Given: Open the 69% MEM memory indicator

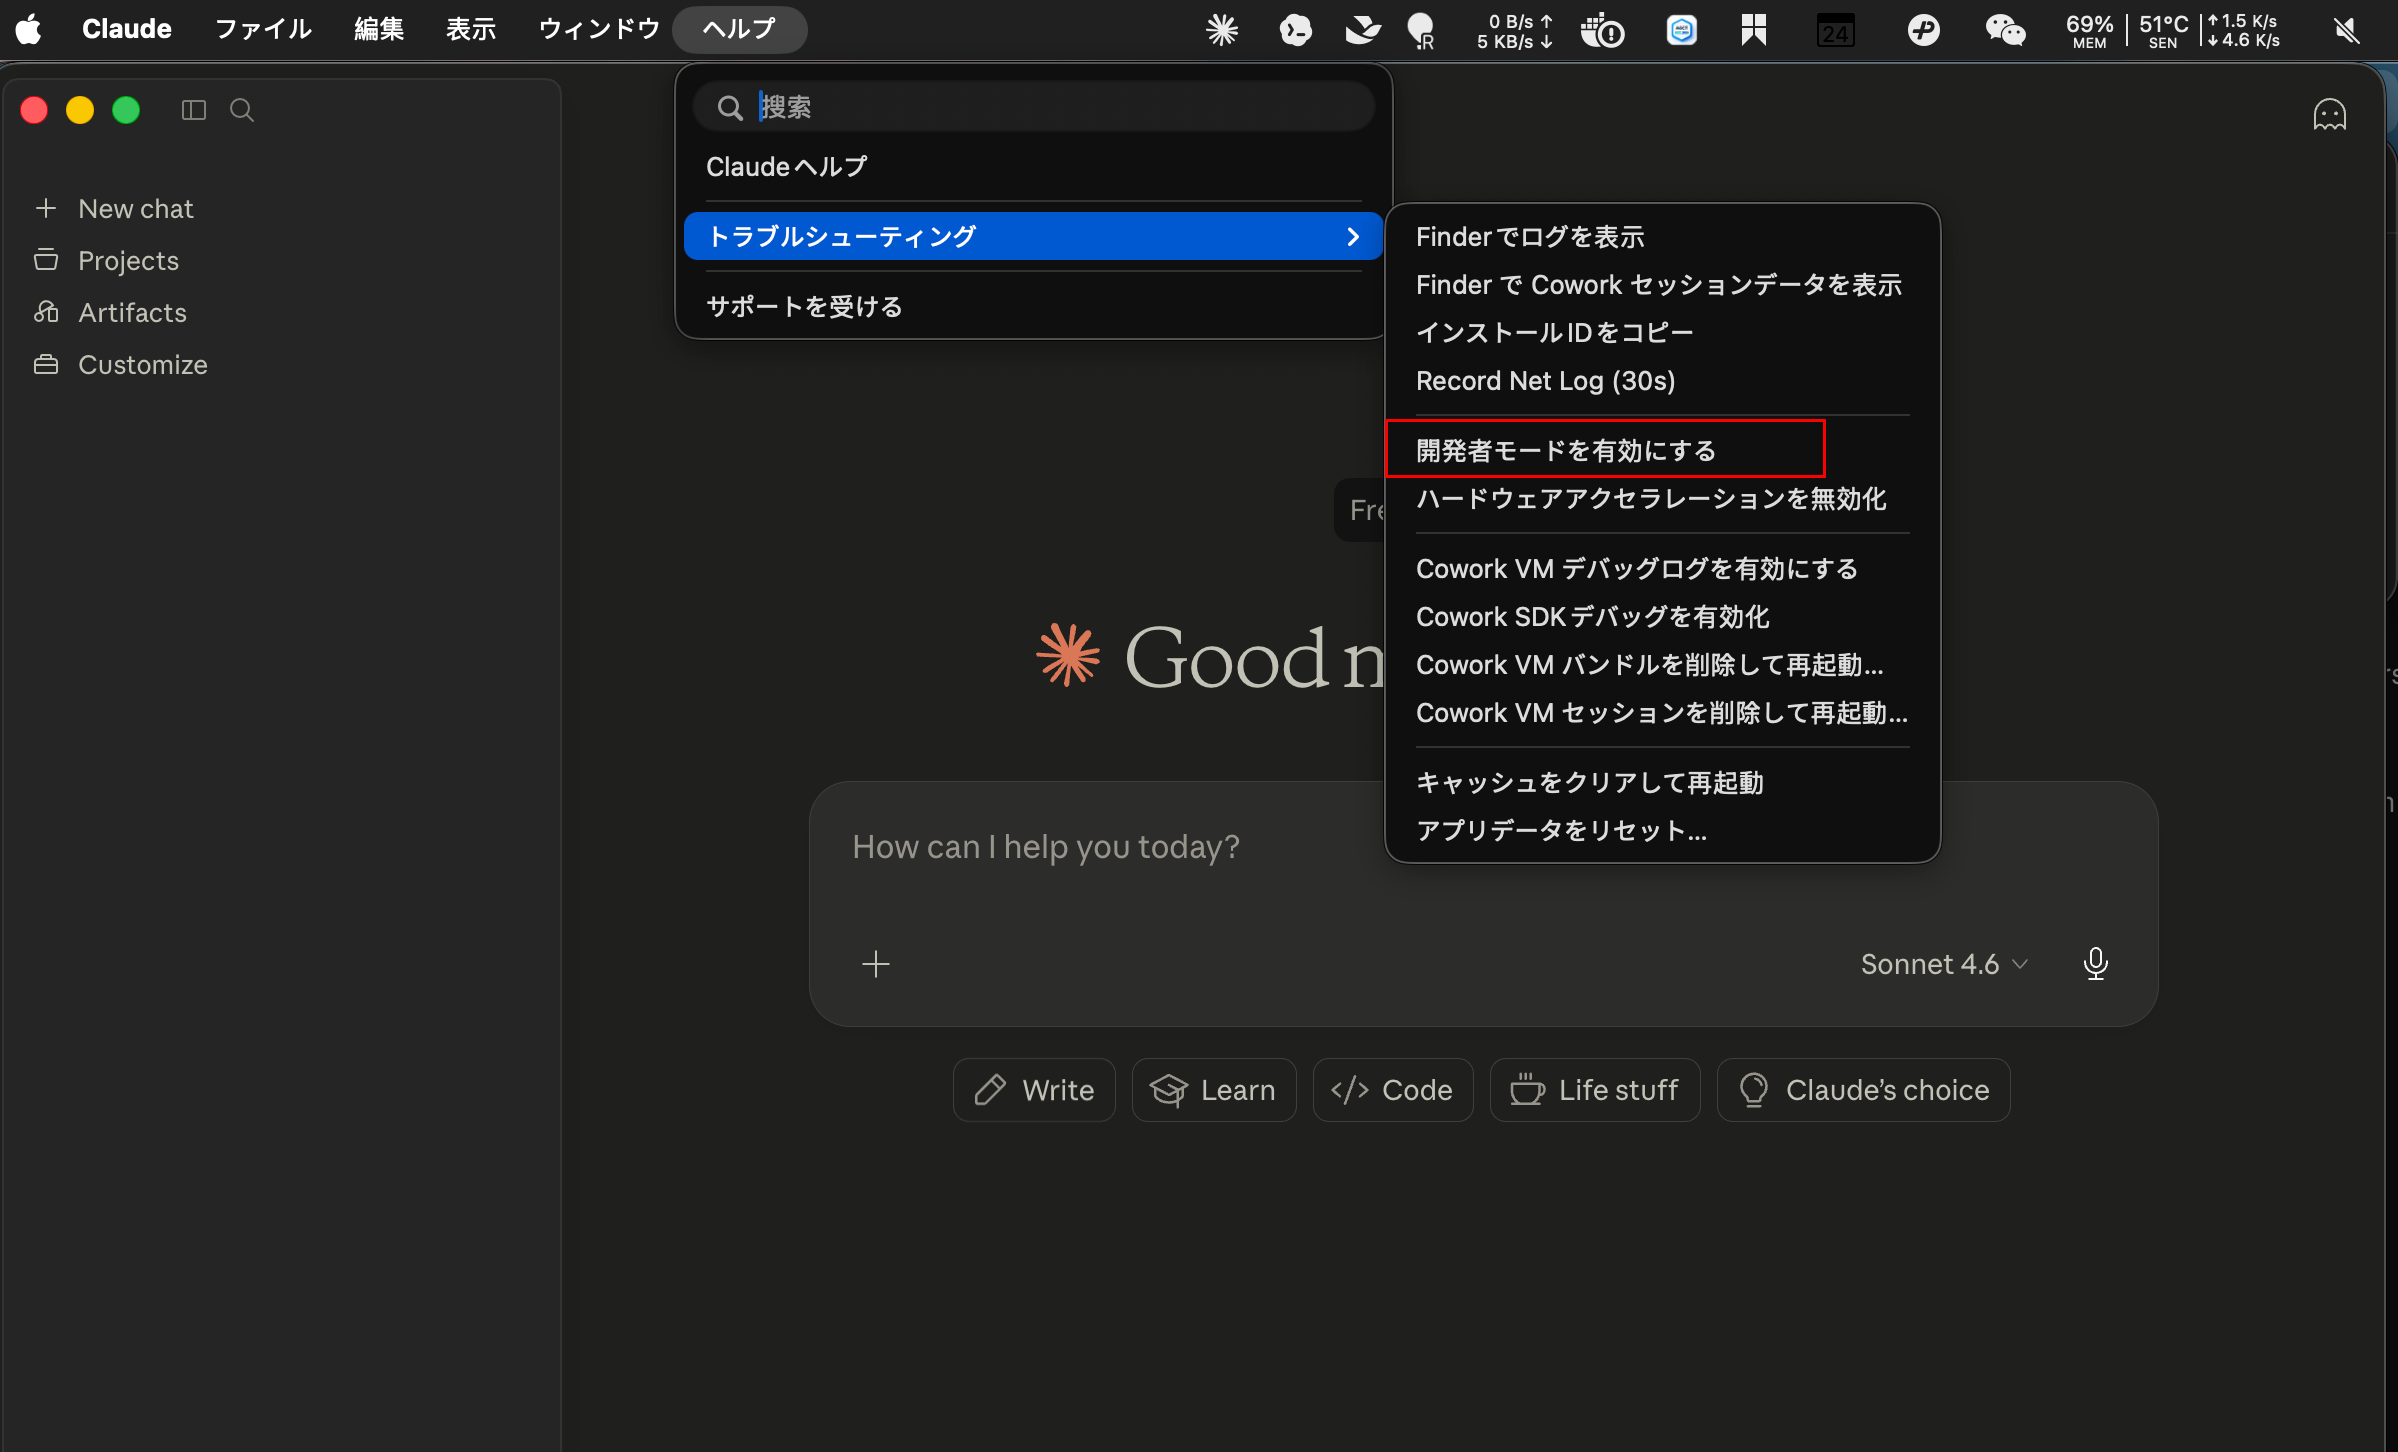Looking at the screenshot, I should 2089,30.
